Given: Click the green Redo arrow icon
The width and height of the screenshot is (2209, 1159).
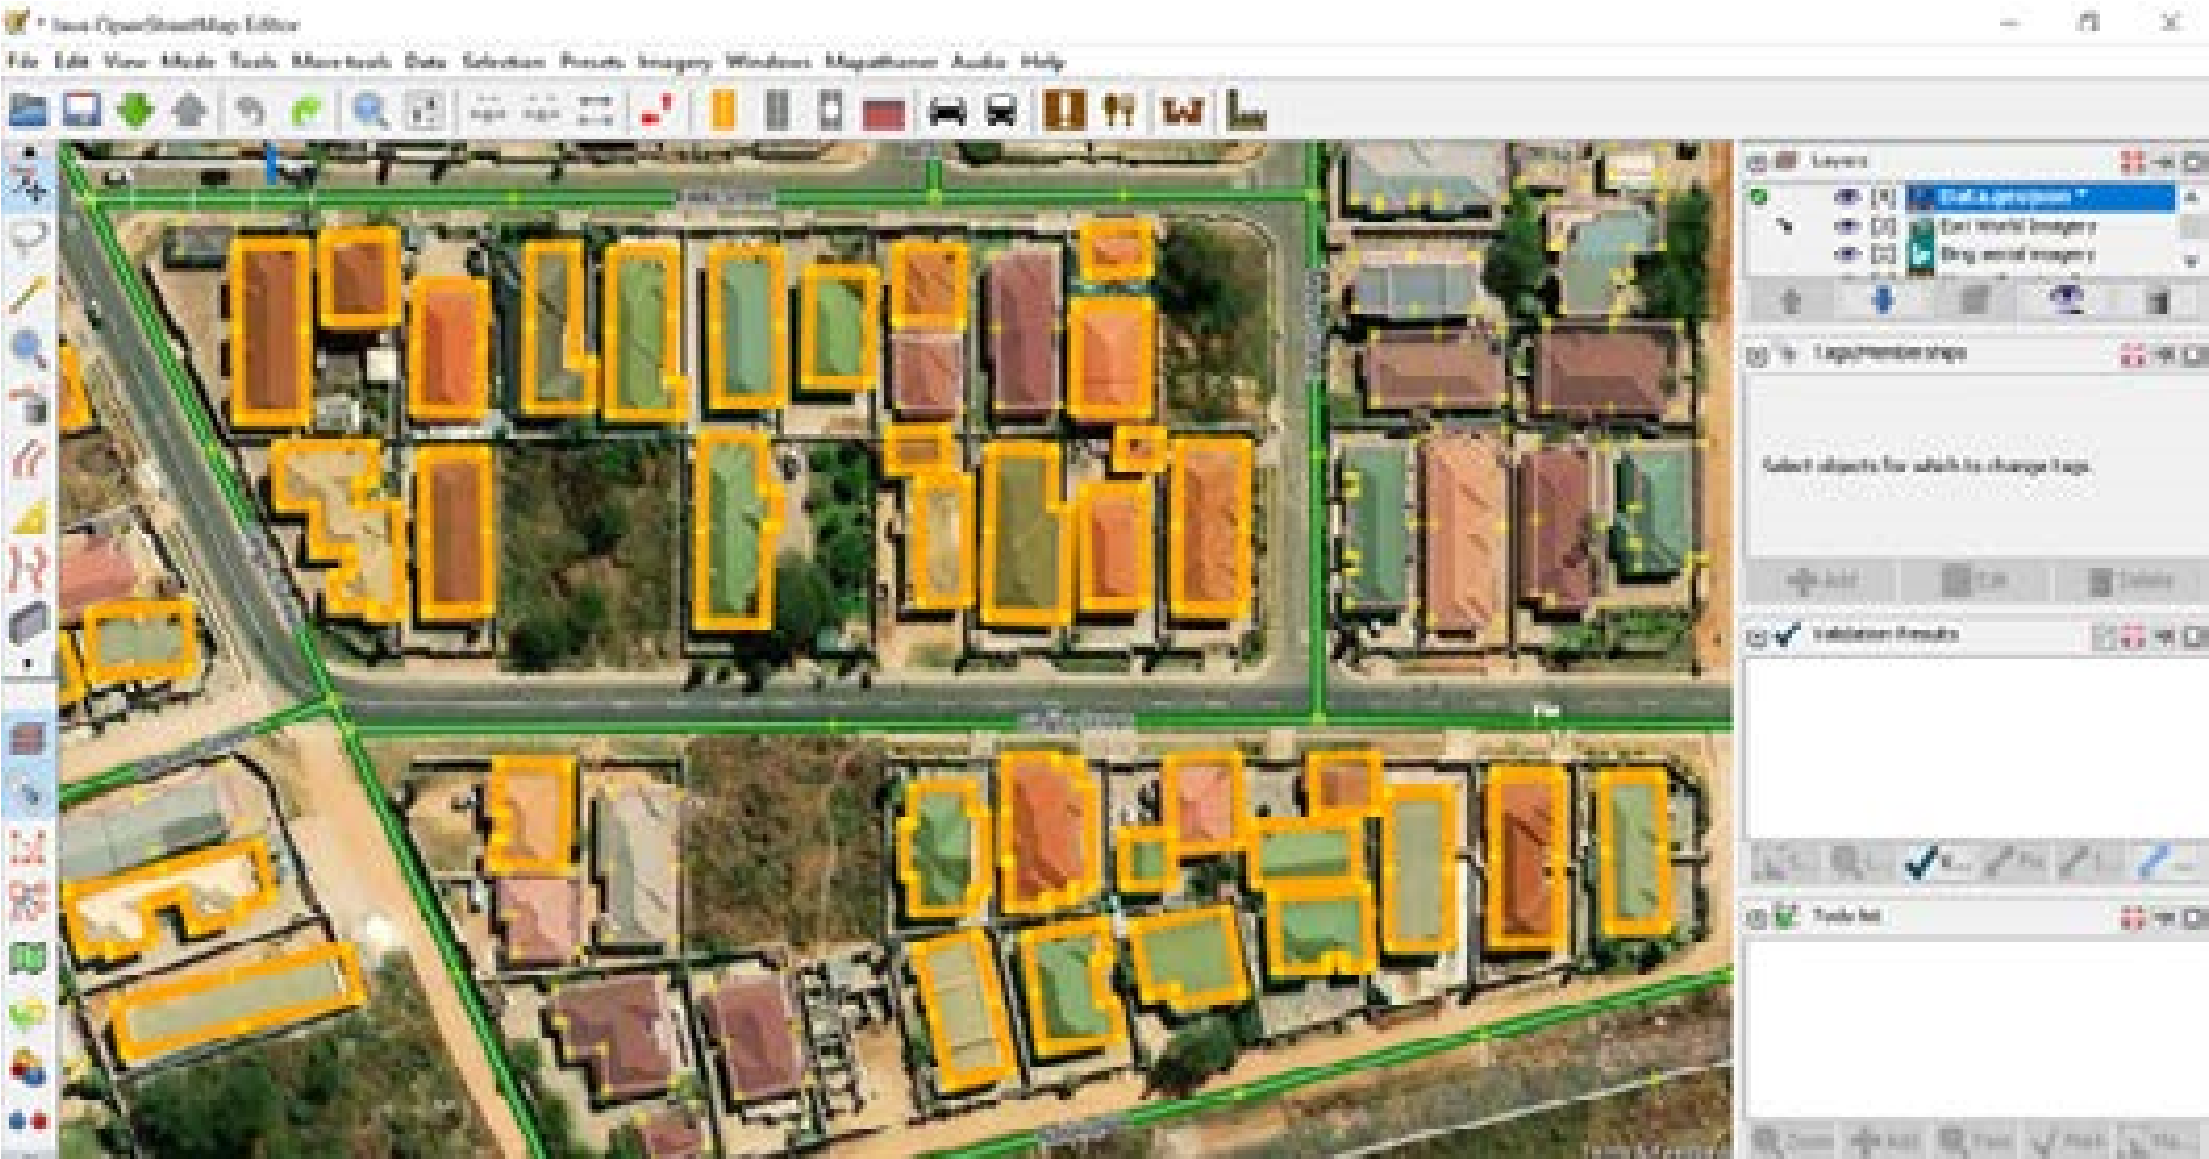Looking at the screenshot, I should click(307, 110).
